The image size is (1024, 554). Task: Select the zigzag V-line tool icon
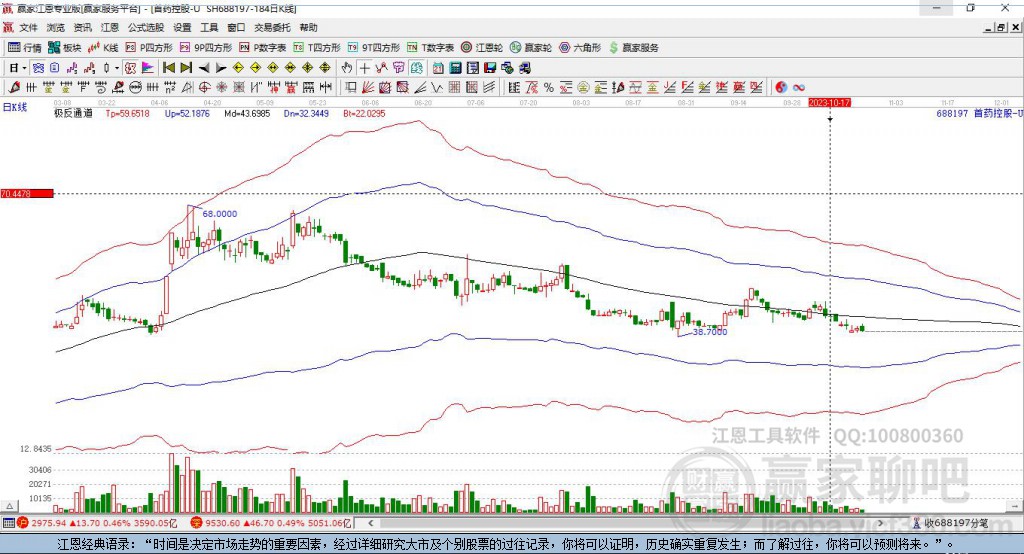pos(437,88)
